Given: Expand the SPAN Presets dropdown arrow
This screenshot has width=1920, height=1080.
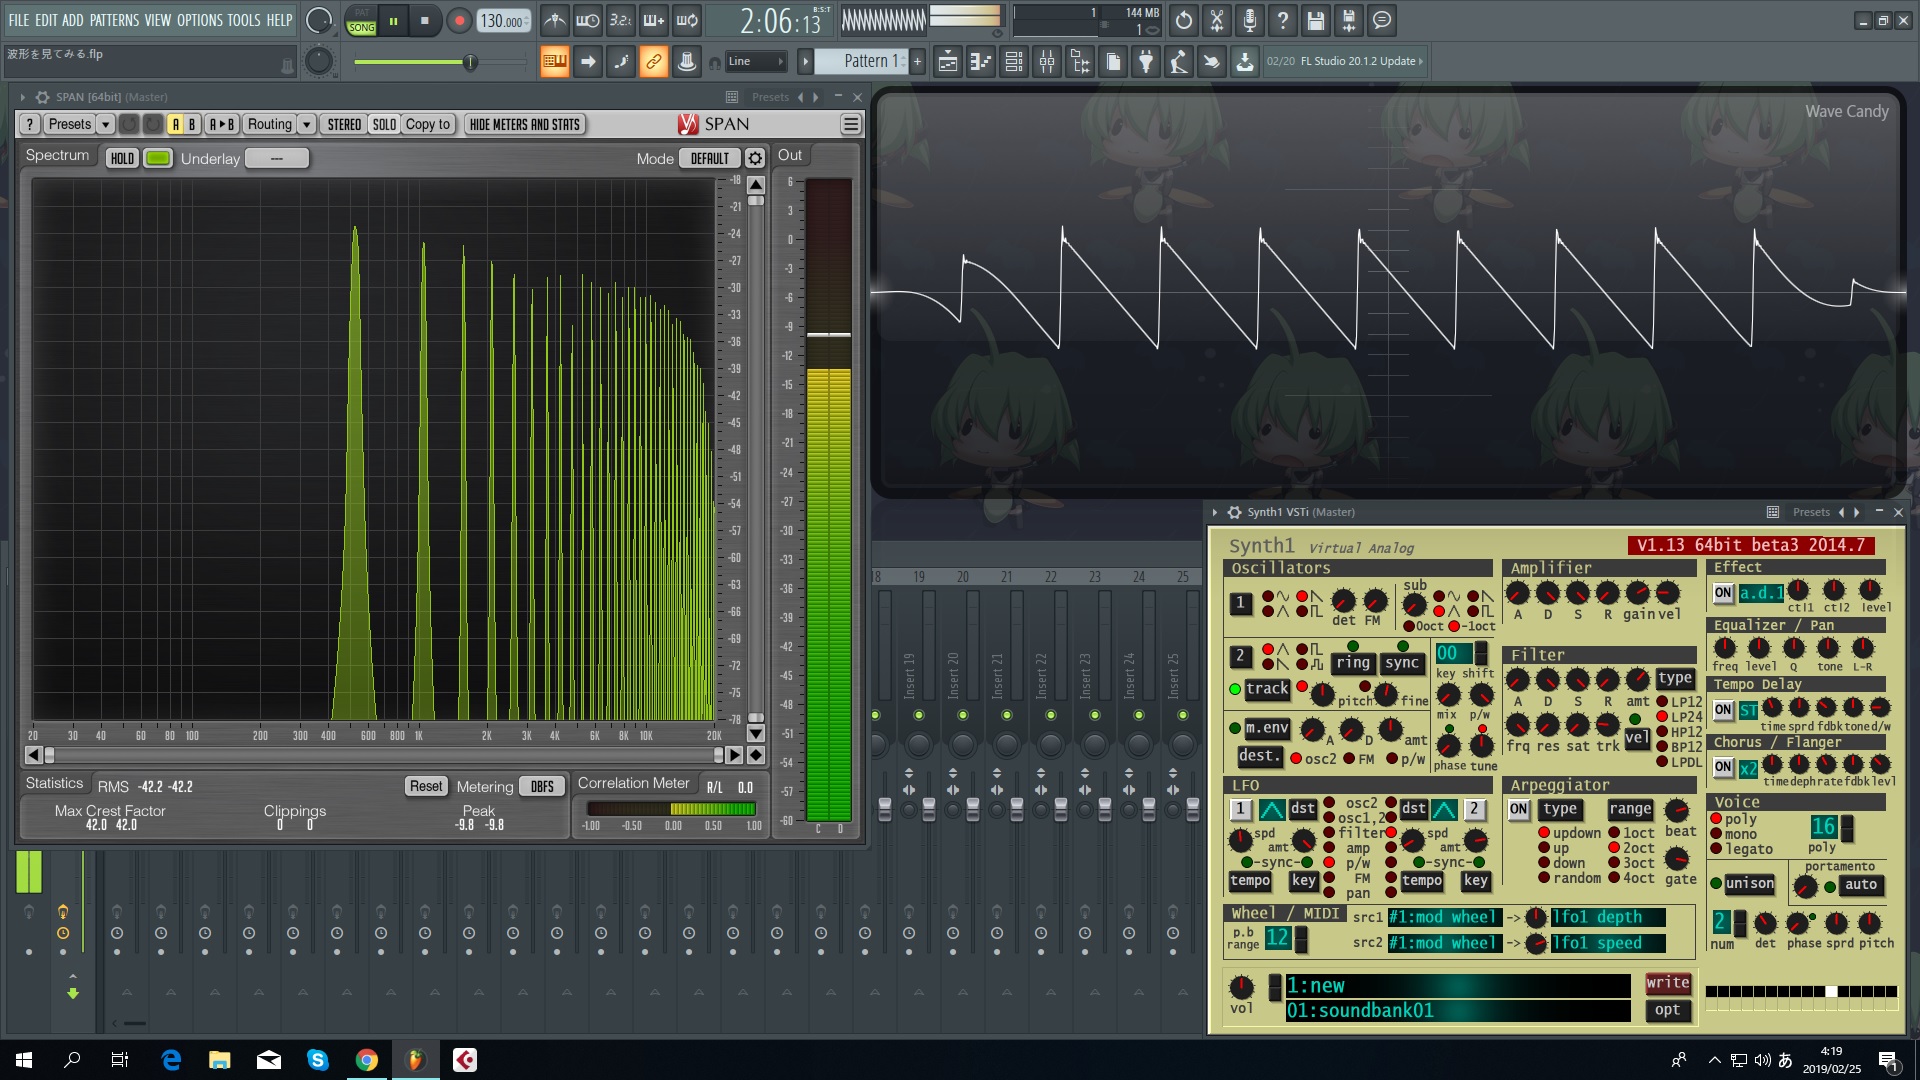Looking at the screenshot, I should (105, 124).
